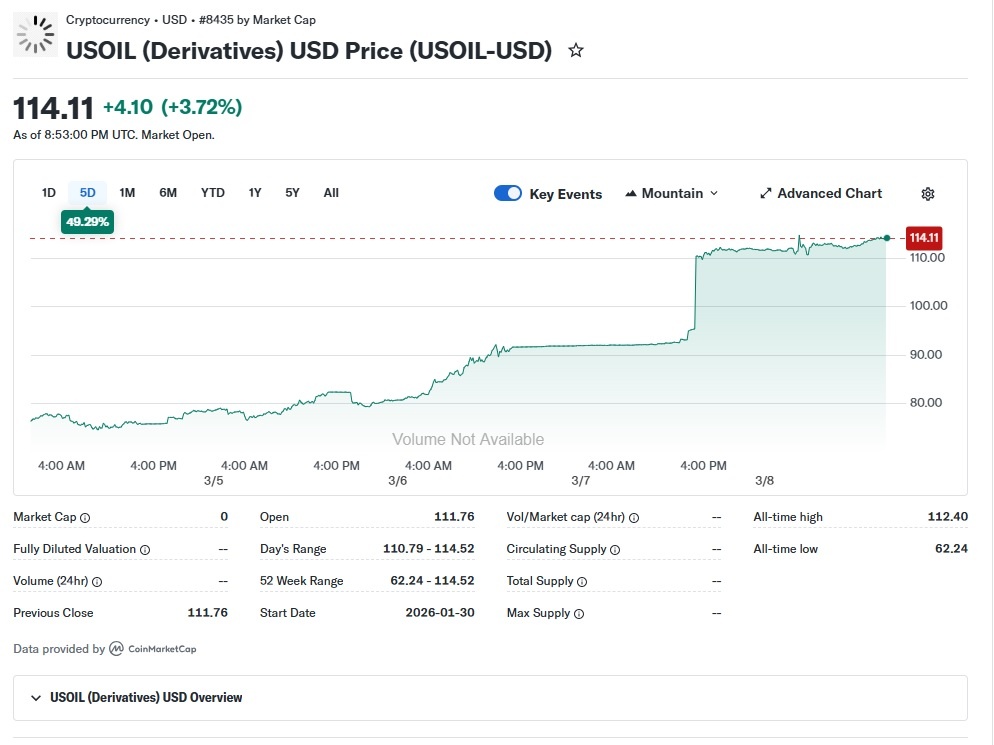
Task: Click the Advanced Chart diagonal arrow icon
Action: coord(765,193)
